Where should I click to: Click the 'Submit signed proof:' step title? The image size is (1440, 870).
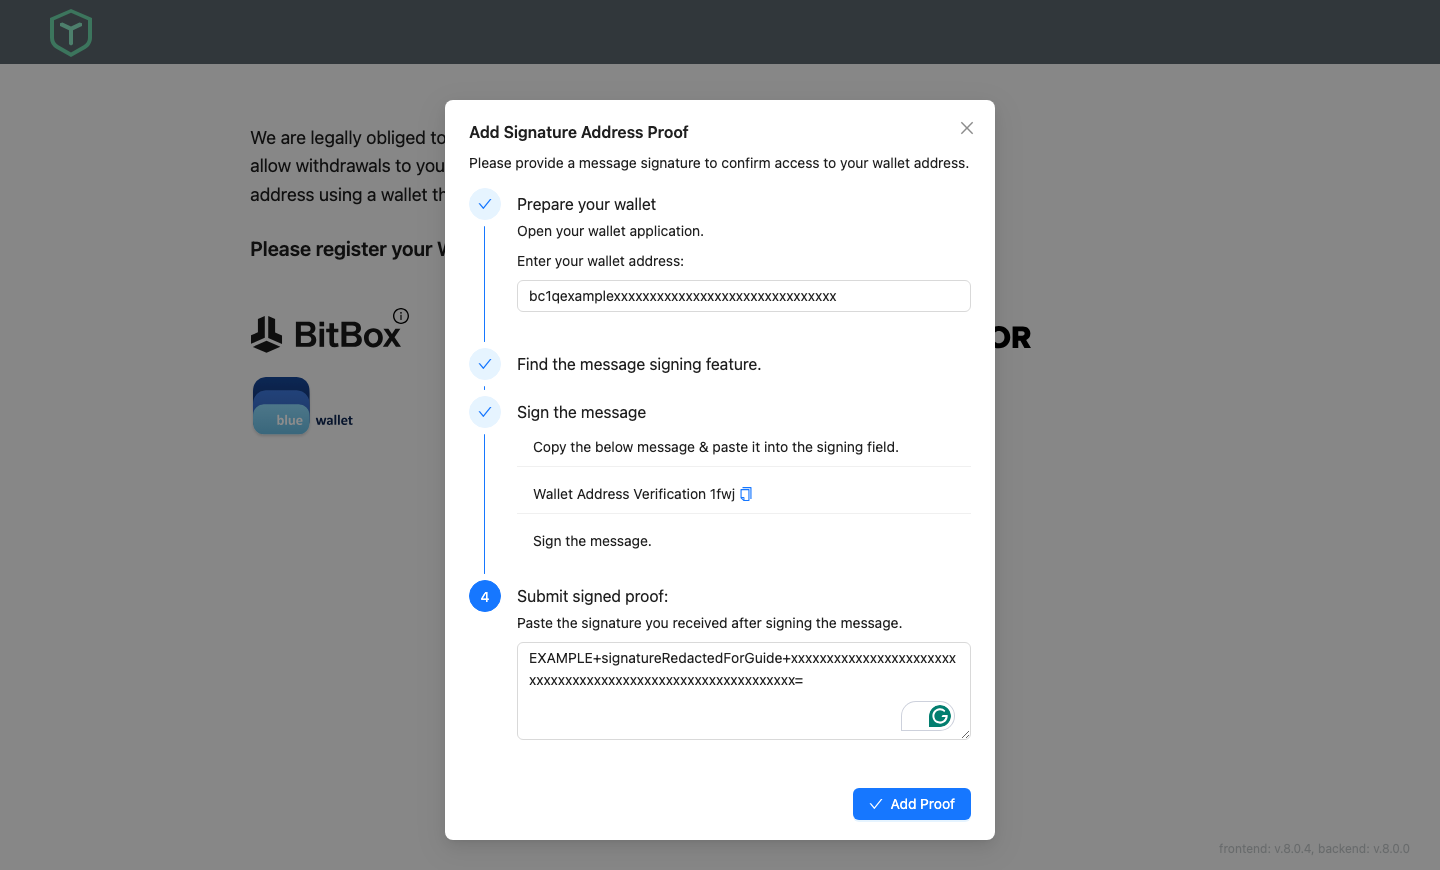pyautogui.click(x=592, y=596)
